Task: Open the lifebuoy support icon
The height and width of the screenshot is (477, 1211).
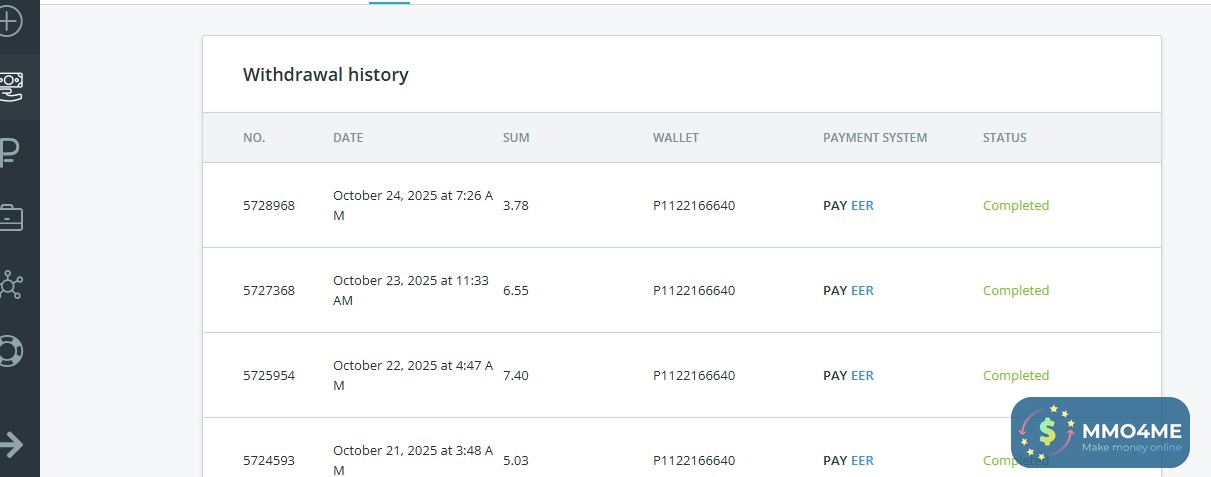Action: click(x=11, y=351)
